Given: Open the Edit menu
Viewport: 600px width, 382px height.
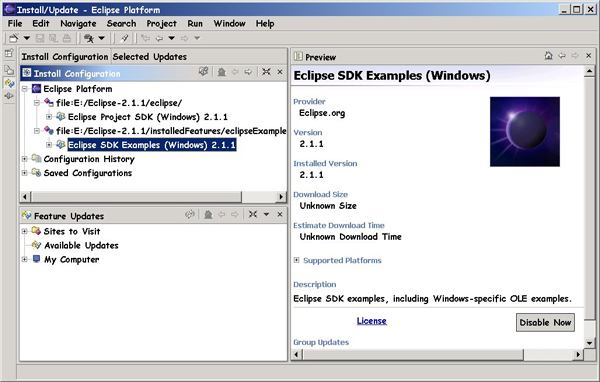Looking at the screenshot, I should (x=41, y=24).
